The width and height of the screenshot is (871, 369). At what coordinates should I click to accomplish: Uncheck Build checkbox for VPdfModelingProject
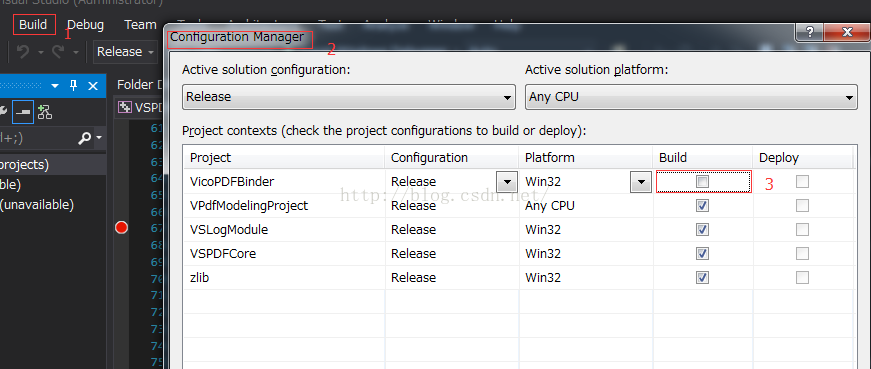703,206
